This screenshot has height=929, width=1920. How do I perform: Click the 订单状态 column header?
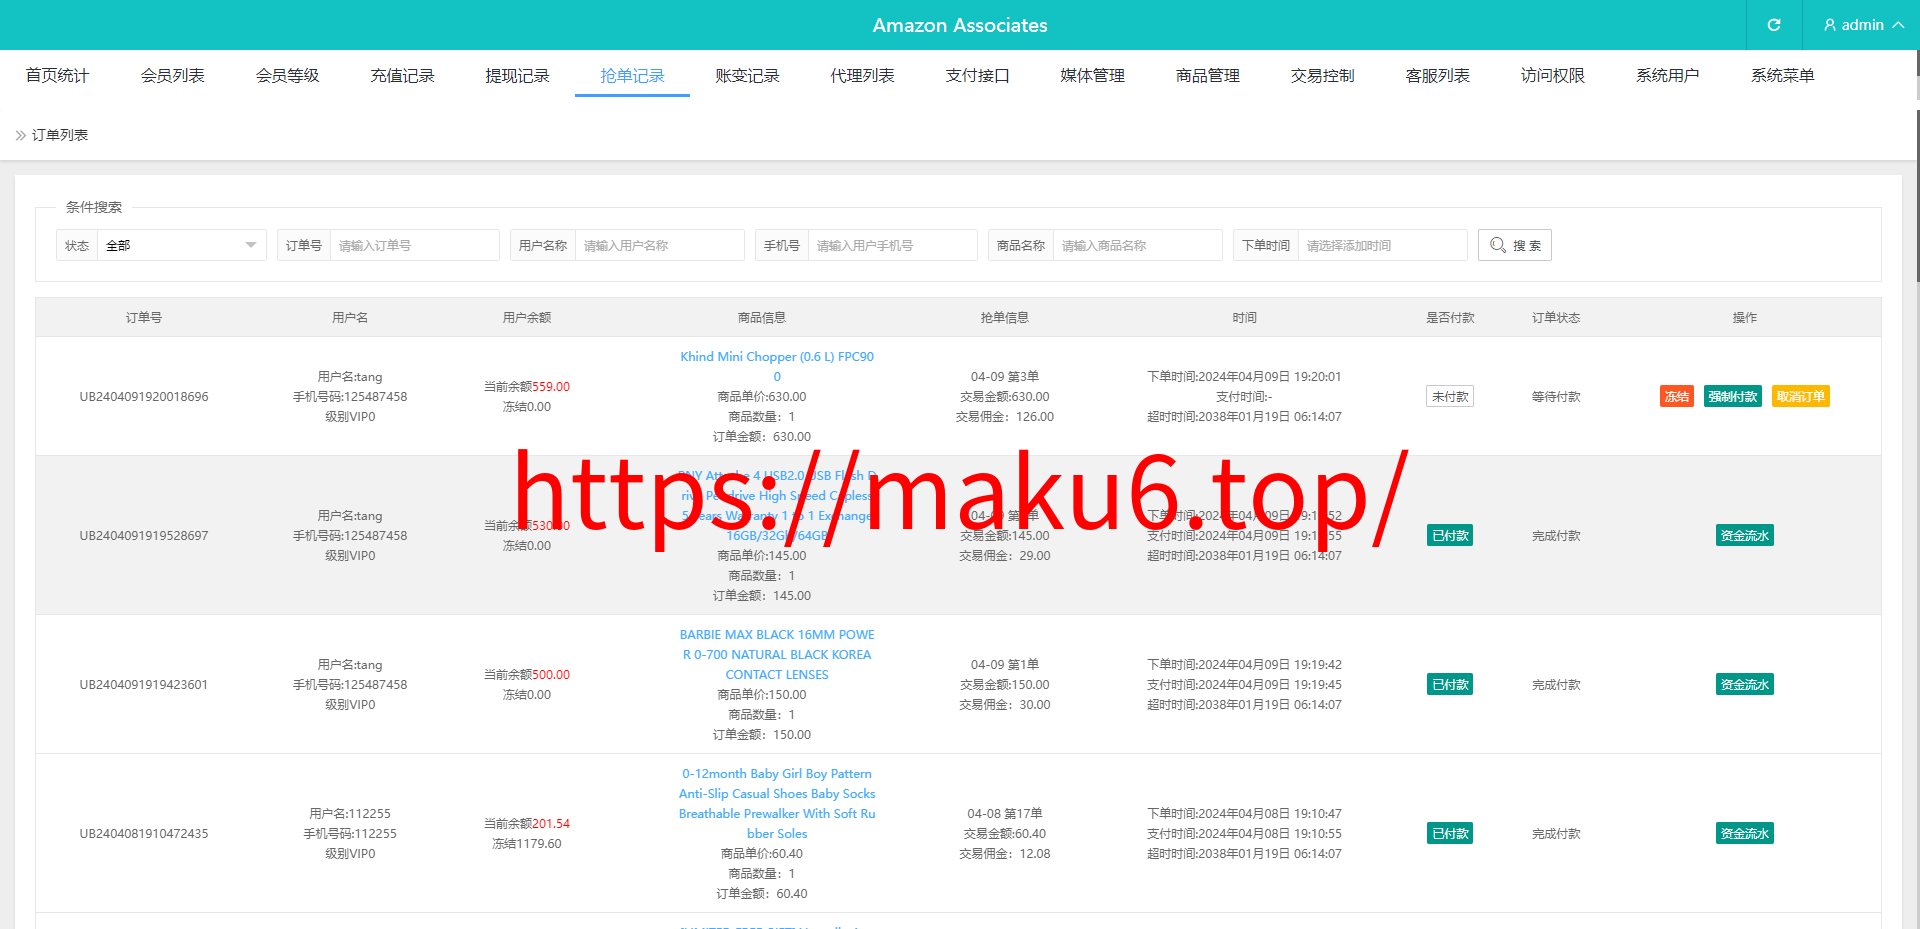click(x=1556, y=318)
